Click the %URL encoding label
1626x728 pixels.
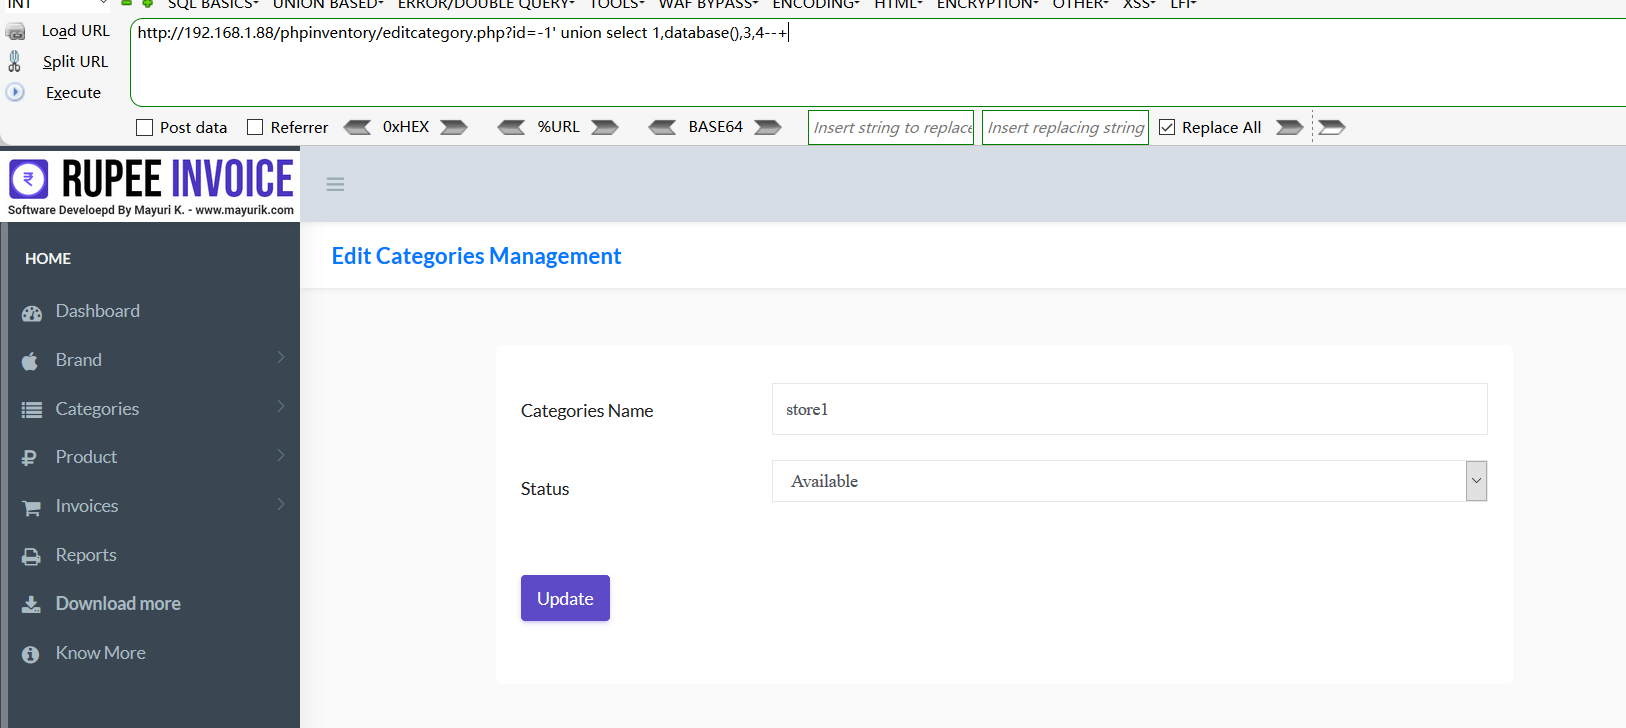(x=558, y=127)
